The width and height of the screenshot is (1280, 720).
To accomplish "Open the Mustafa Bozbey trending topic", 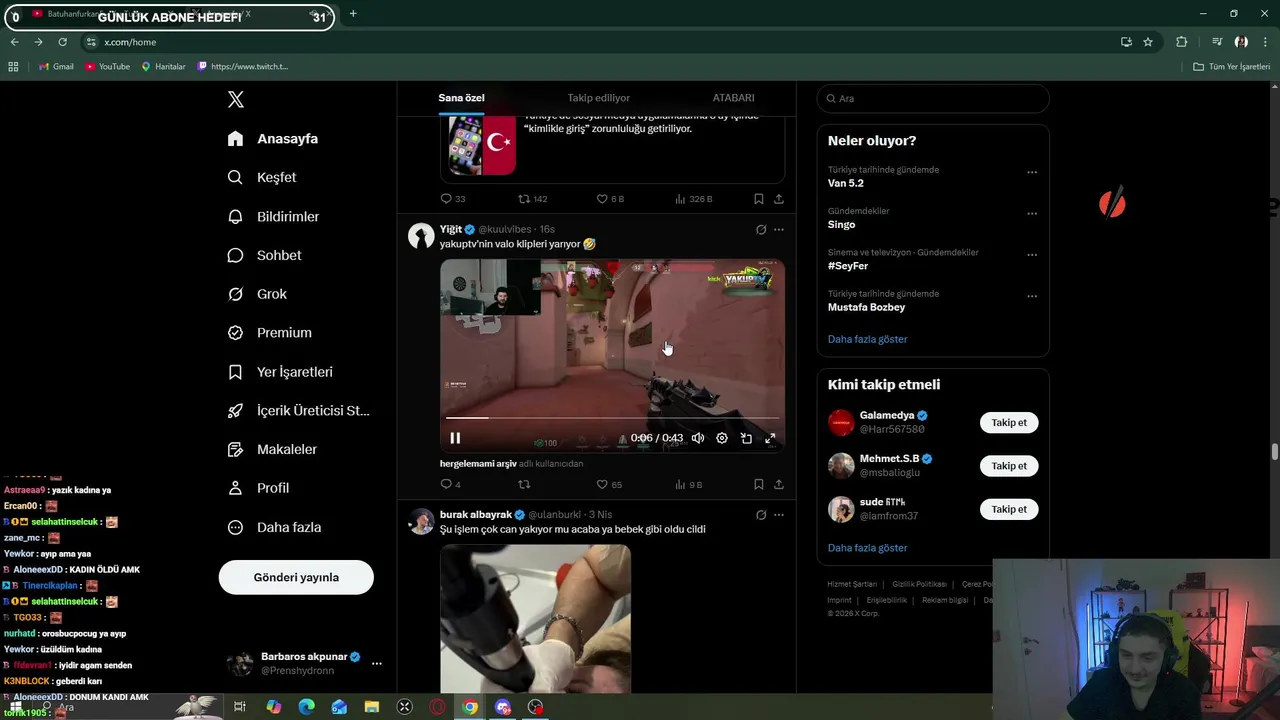I will [x=866, y=308].
